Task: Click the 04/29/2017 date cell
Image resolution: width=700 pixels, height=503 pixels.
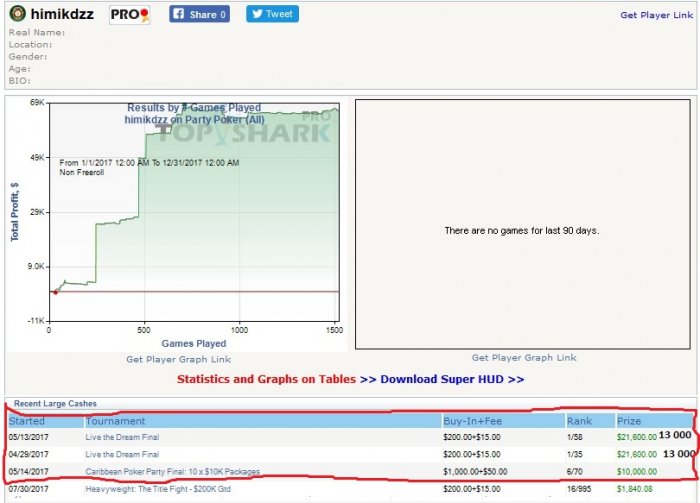Action: tap(29, 454)
